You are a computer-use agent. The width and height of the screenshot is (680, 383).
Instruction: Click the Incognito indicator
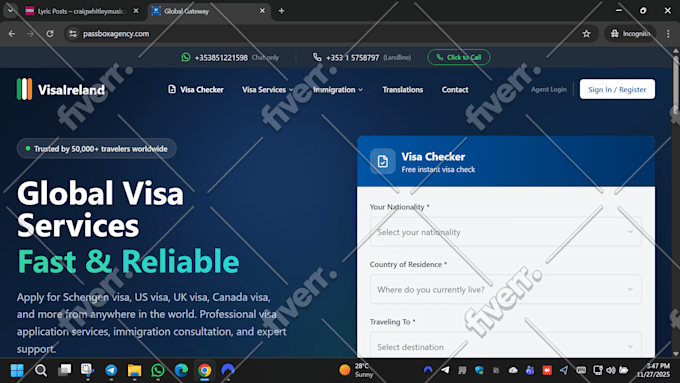click(x=630, y=33)
